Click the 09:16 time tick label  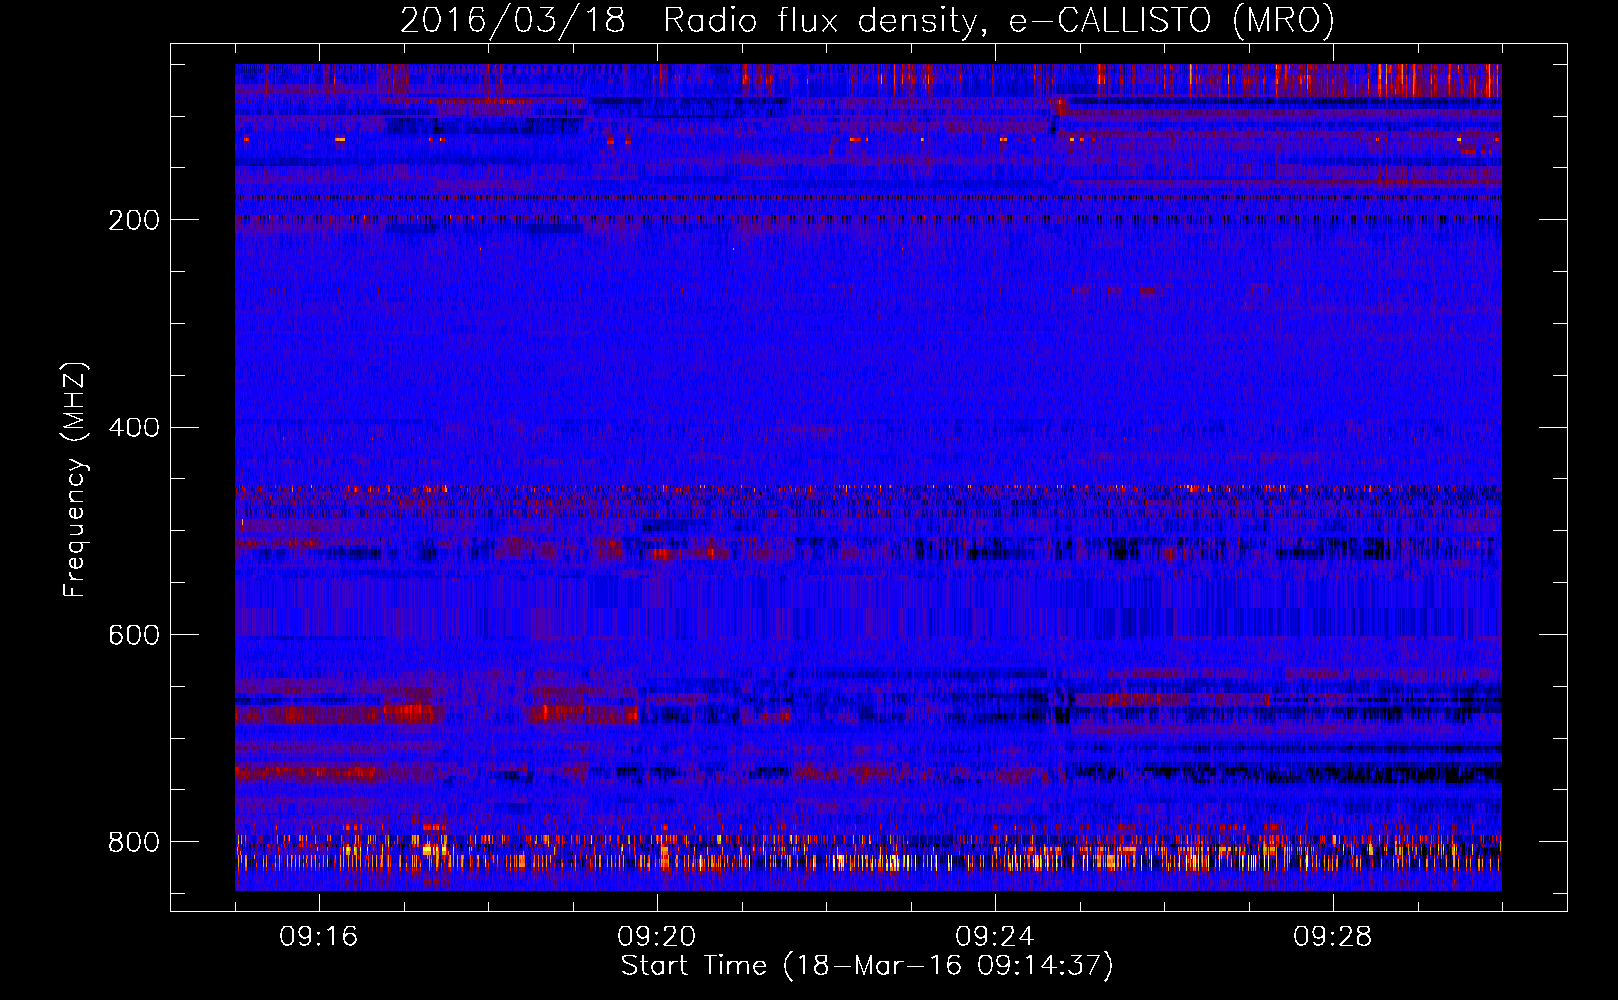coord(319,937)
